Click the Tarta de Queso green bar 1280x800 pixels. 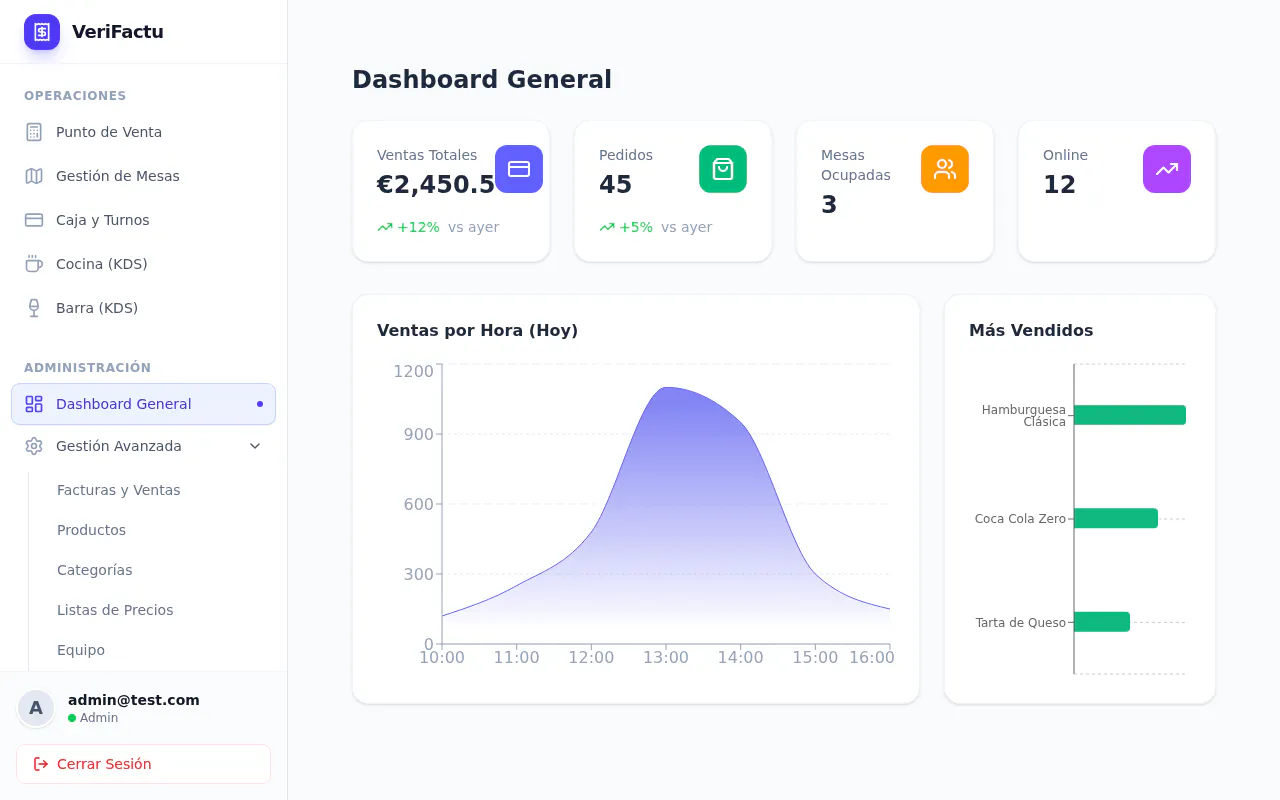click(x=1102, y=622)
